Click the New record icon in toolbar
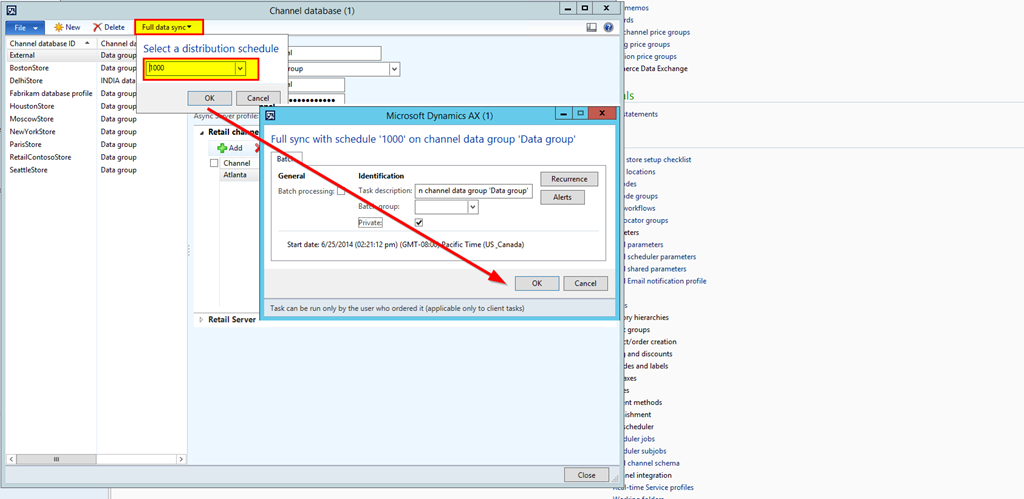The height and width of the screenshot is (499, 1024). pos(59,27)
